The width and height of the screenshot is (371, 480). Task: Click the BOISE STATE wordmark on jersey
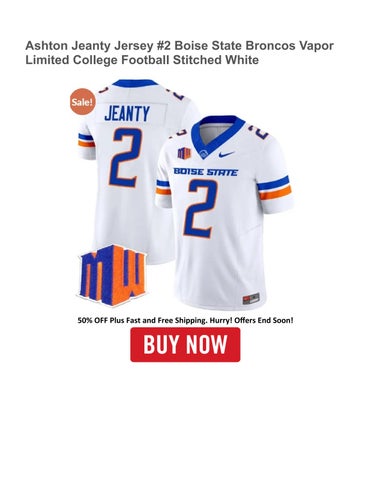click(206, 172)
